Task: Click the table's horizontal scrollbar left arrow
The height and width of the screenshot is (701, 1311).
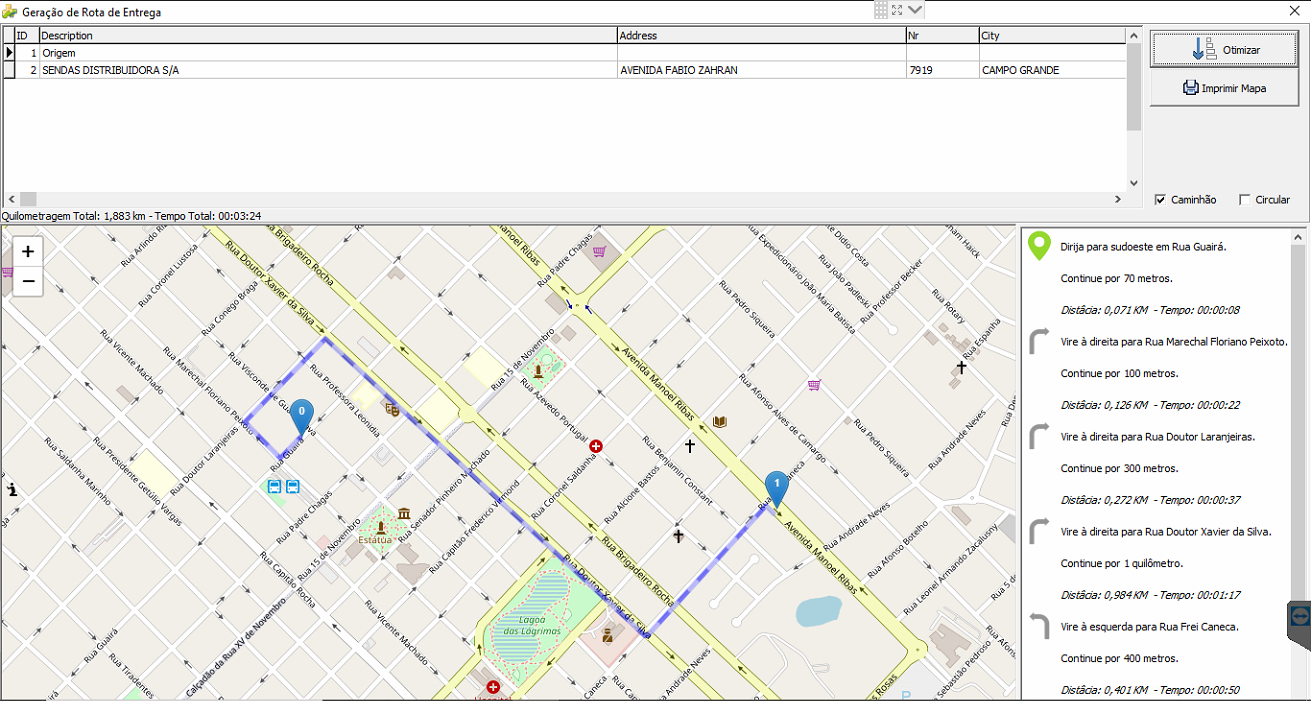Action: tap(11, 199)
